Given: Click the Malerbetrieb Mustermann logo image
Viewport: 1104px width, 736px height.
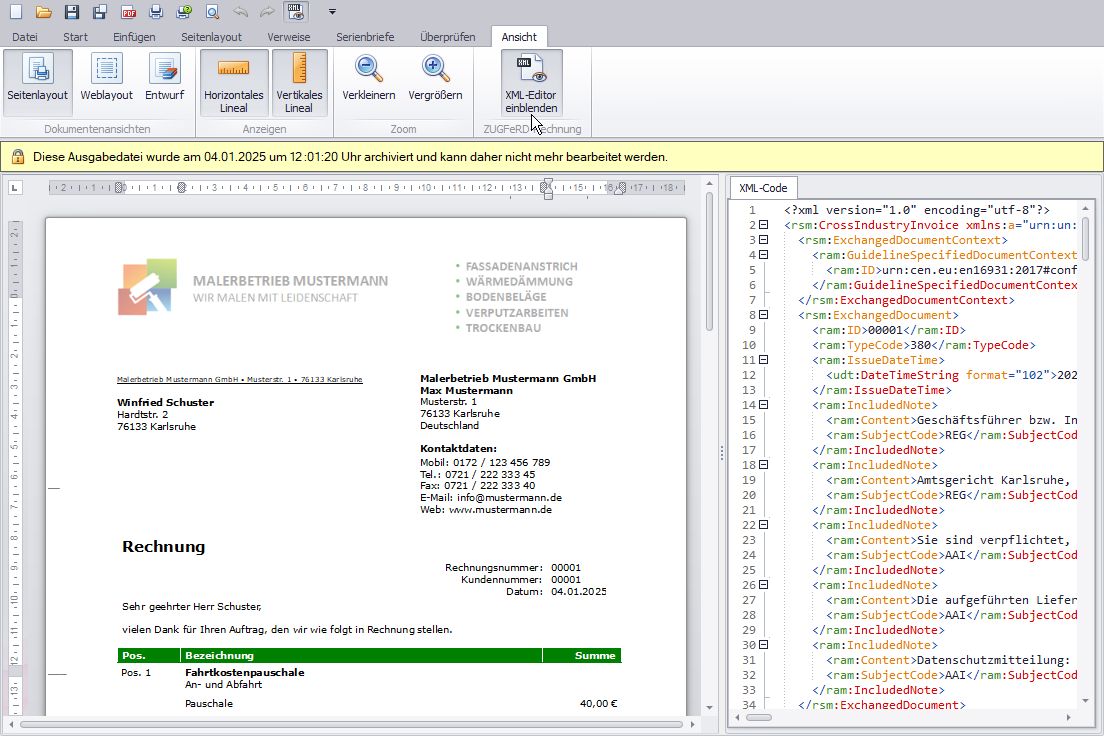Looking at the screenshot, I should pos(147,287).
